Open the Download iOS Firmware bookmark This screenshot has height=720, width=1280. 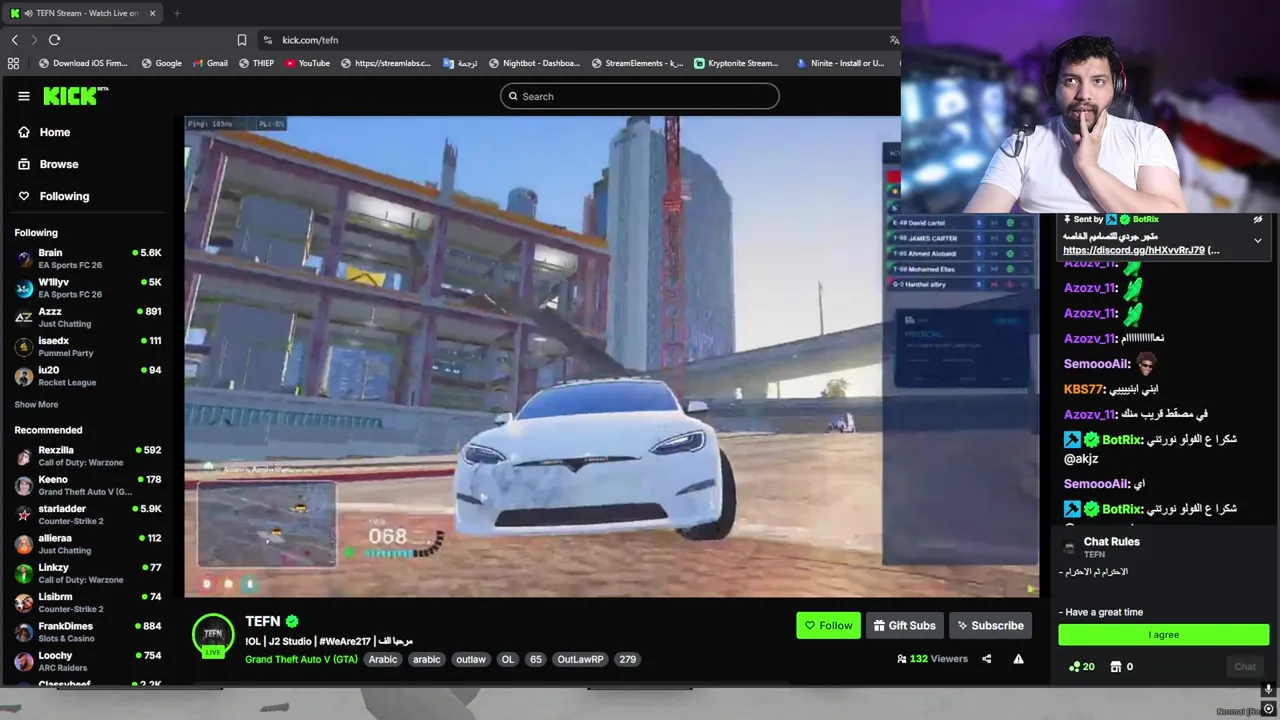tap(83, 63)
